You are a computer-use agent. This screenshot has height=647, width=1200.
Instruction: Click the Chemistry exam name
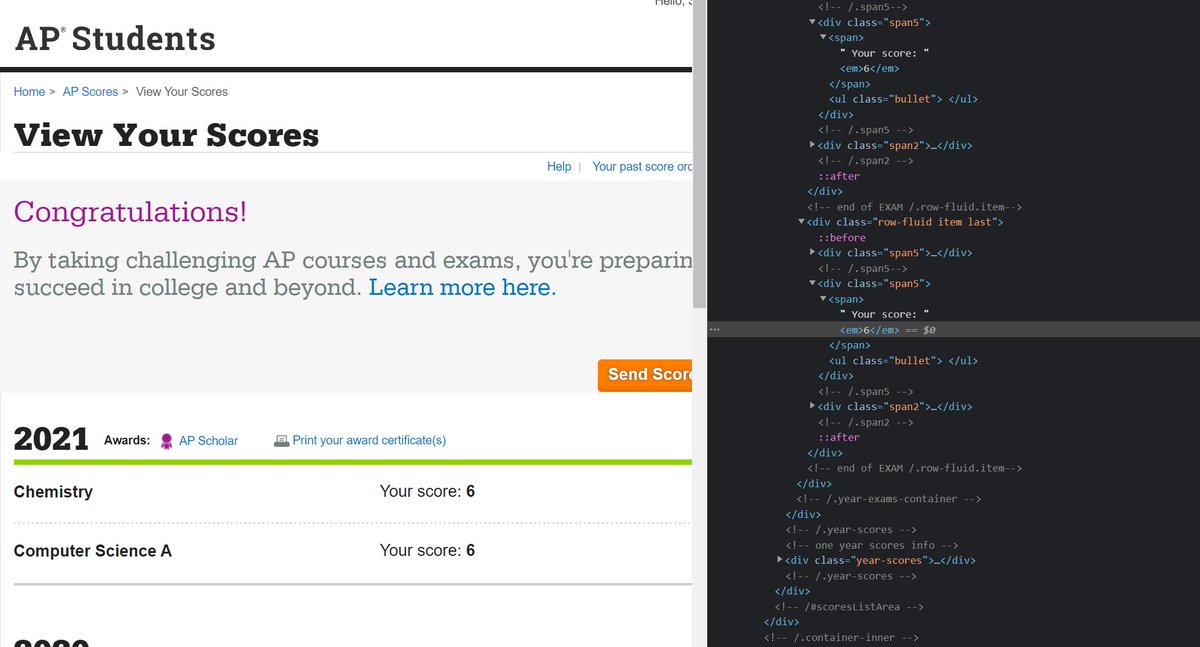[54, 492]
